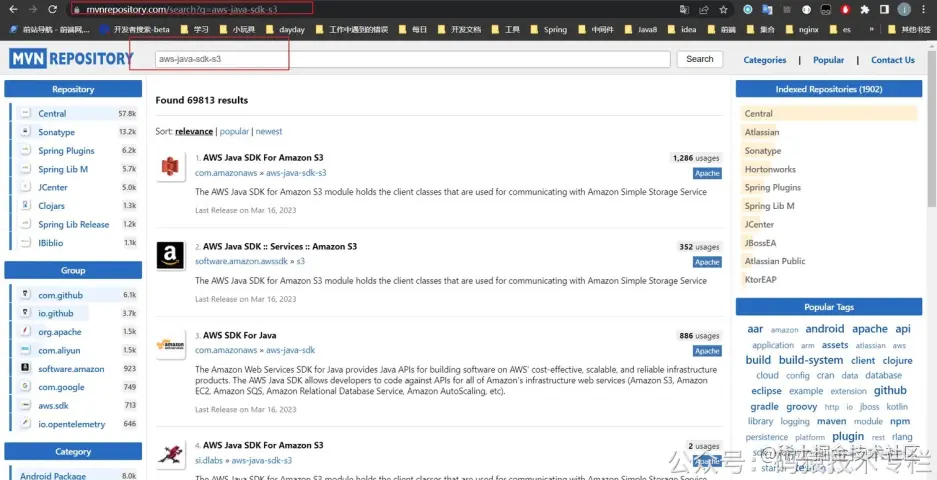Click the Search button

coord(700,59)
